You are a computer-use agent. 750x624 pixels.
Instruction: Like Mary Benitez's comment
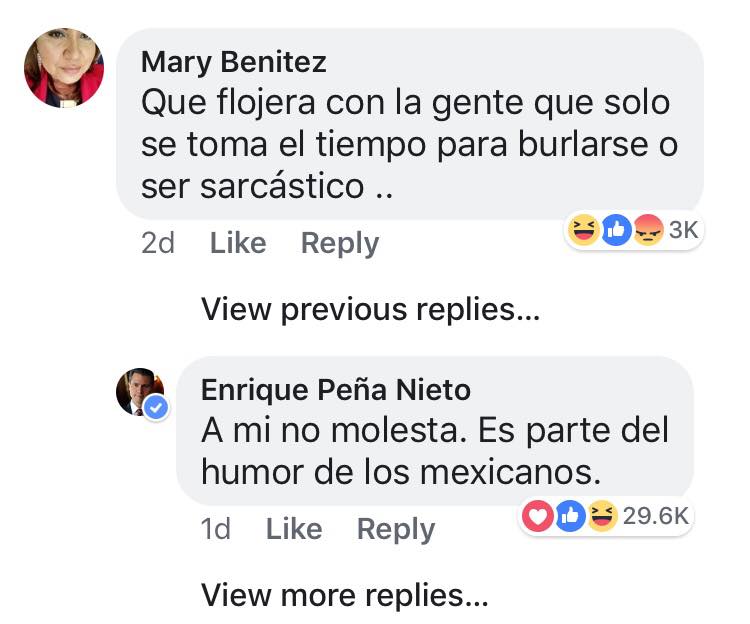click(x=238, y=243)
